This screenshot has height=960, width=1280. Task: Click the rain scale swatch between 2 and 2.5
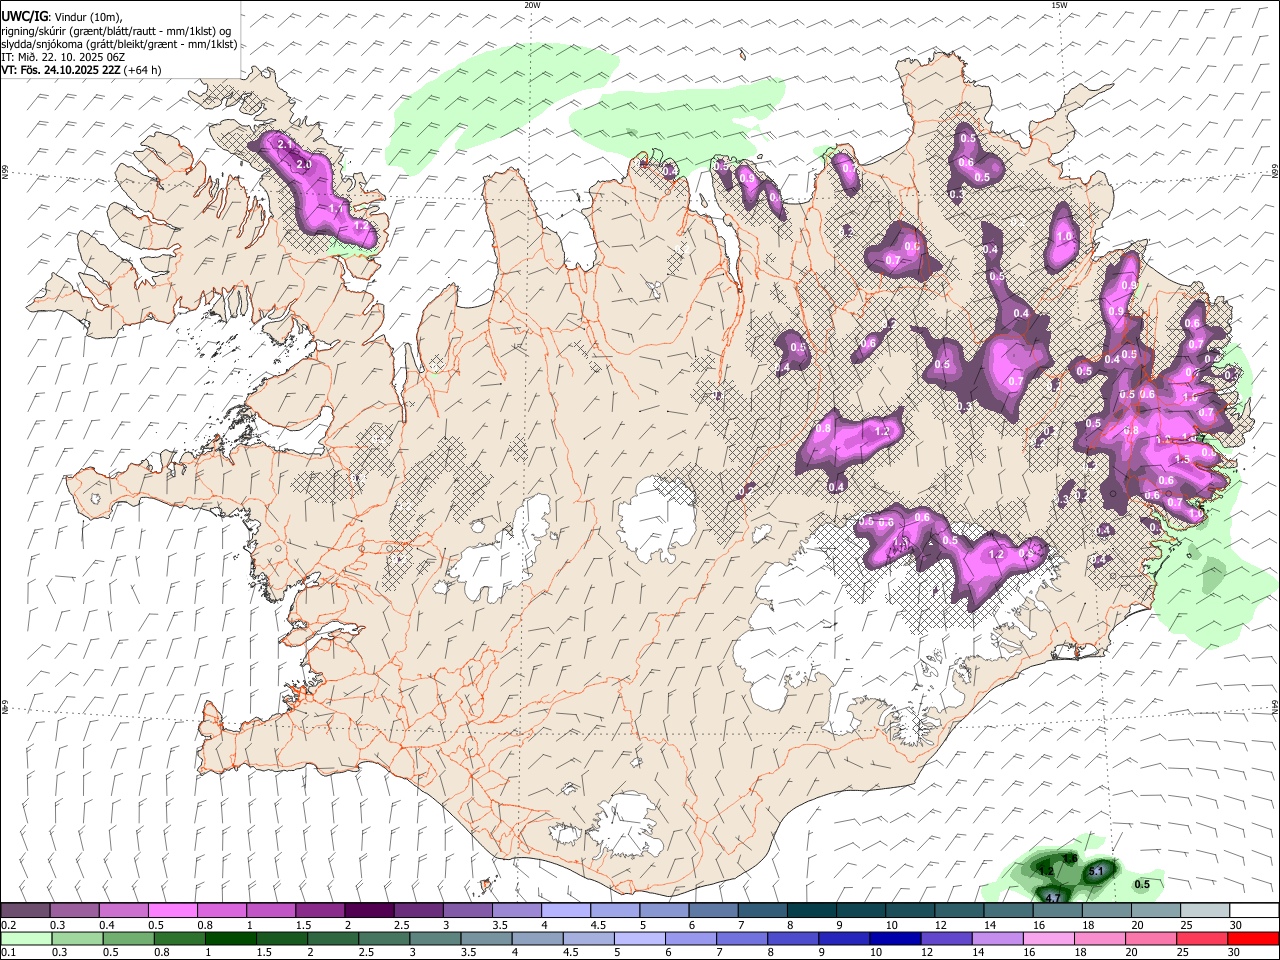pos(332,939)
